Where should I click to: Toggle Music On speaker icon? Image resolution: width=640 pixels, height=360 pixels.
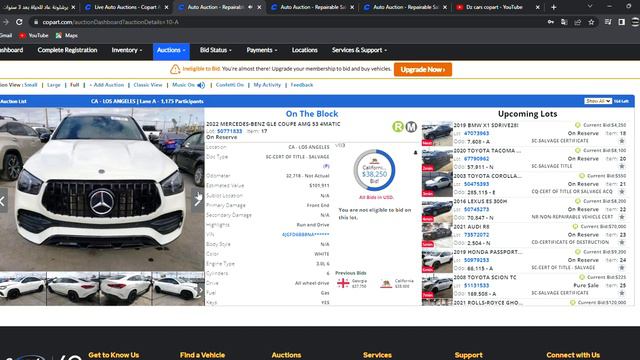pyautogui.click(x=201, y=85)
